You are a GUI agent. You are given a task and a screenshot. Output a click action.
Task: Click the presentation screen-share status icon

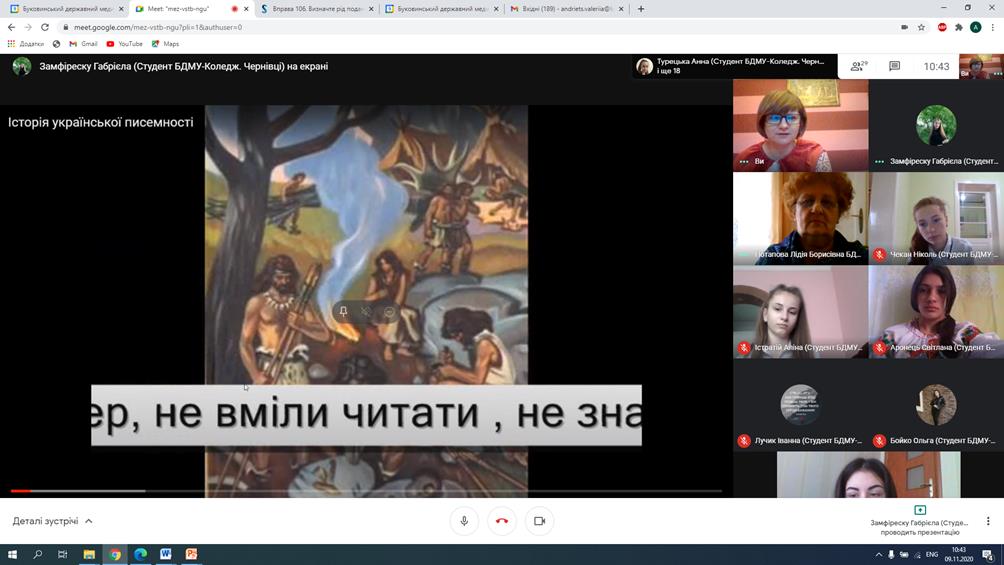tap(920, 510)
